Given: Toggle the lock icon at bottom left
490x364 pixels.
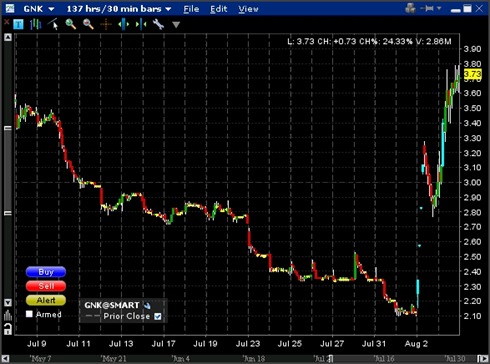Looking at the screenshot, I should [x=8, y=329].
